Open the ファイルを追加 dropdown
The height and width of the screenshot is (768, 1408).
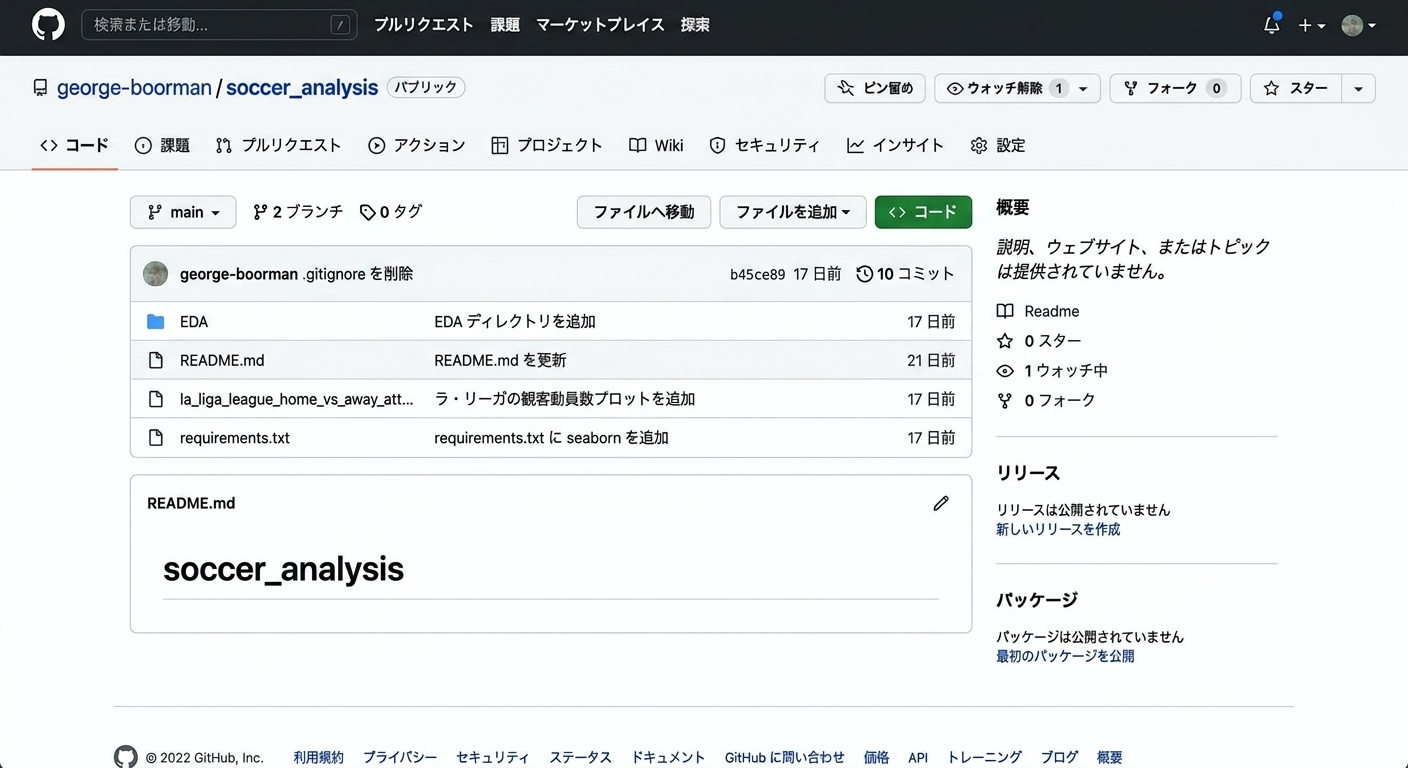(x=793, y=212)
